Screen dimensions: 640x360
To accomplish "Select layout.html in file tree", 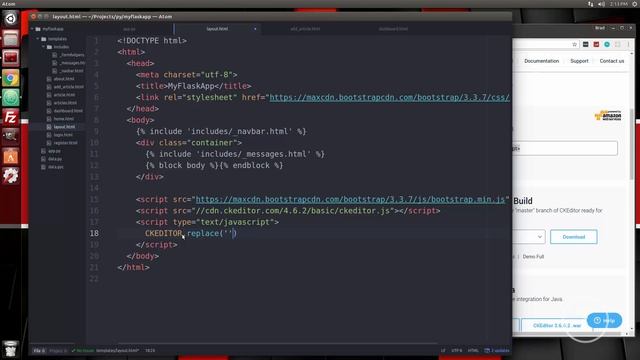I will click(x=64, y=127).
